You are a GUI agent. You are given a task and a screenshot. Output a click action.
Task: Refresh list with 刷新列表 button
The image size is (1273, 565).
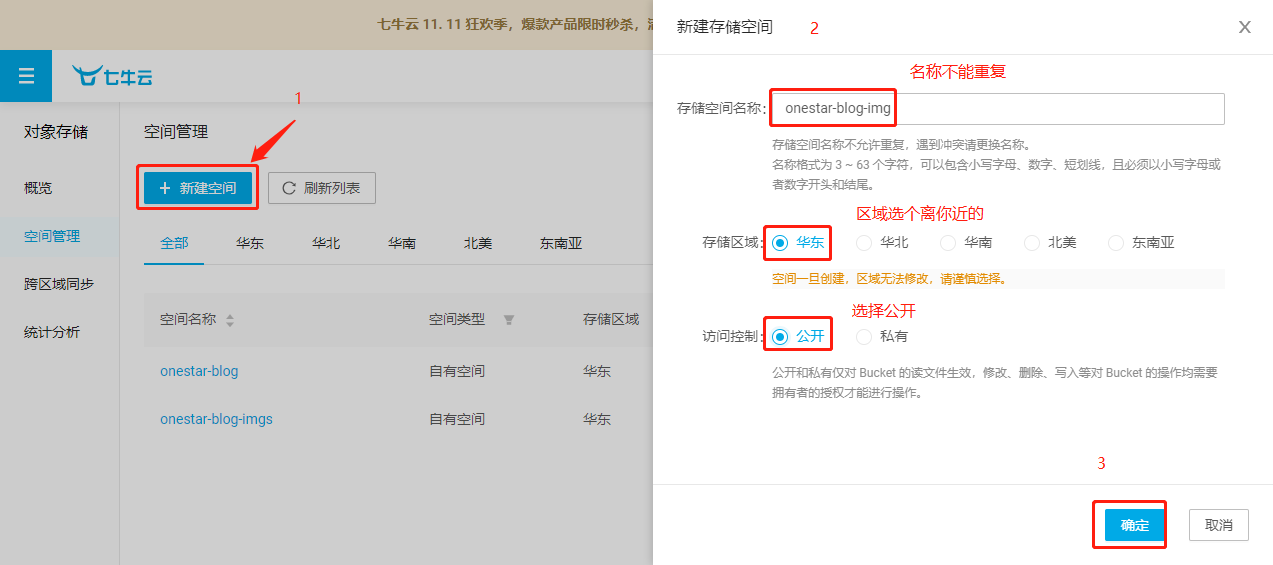(322, 188)
